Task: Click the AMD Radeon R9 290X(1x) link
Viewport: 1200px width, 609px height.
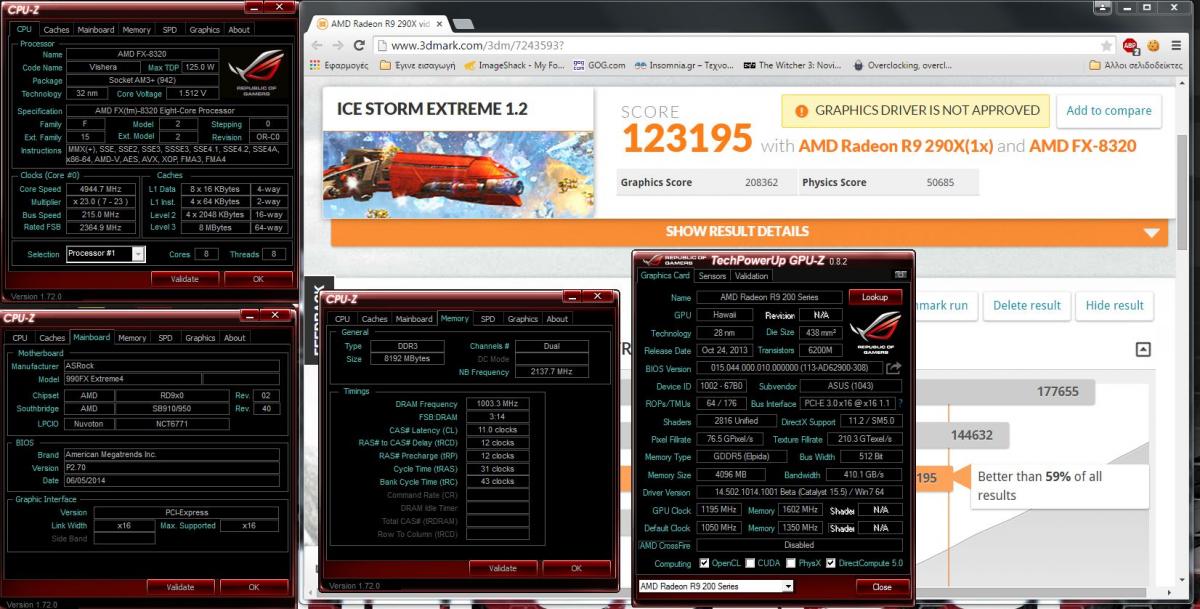Action: [896, 146]
